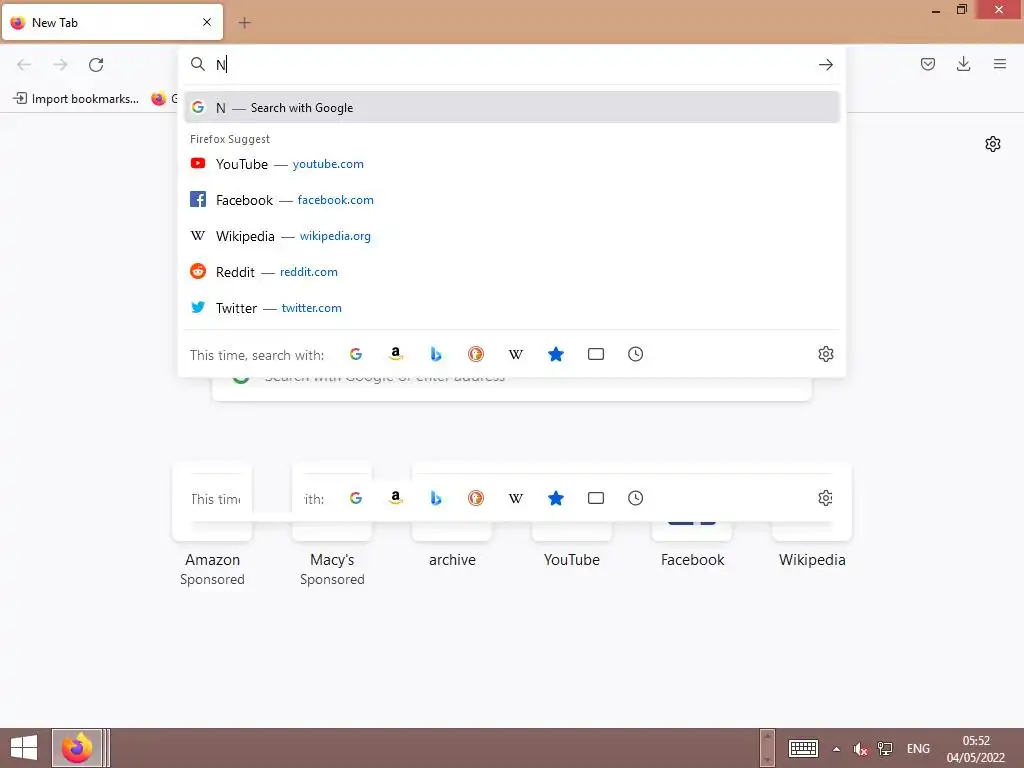Open the YouTube shortcut tile on new tab page

[x=572, y=516]
